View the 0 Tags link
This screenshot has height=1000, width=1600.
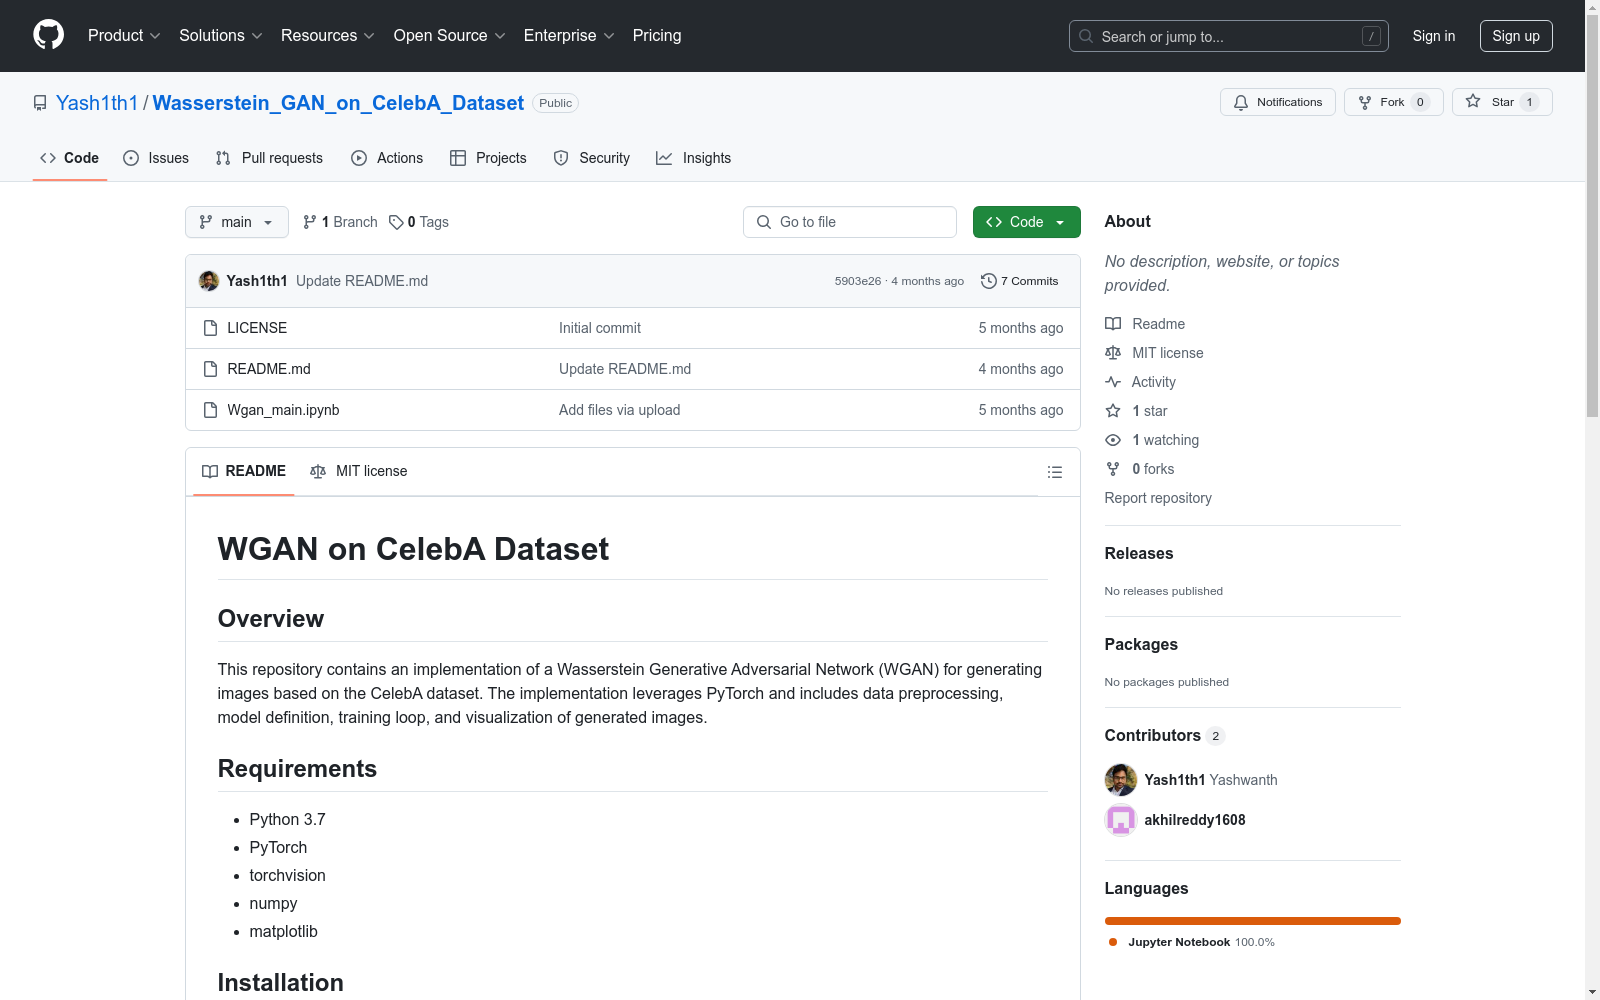(419, 222)
